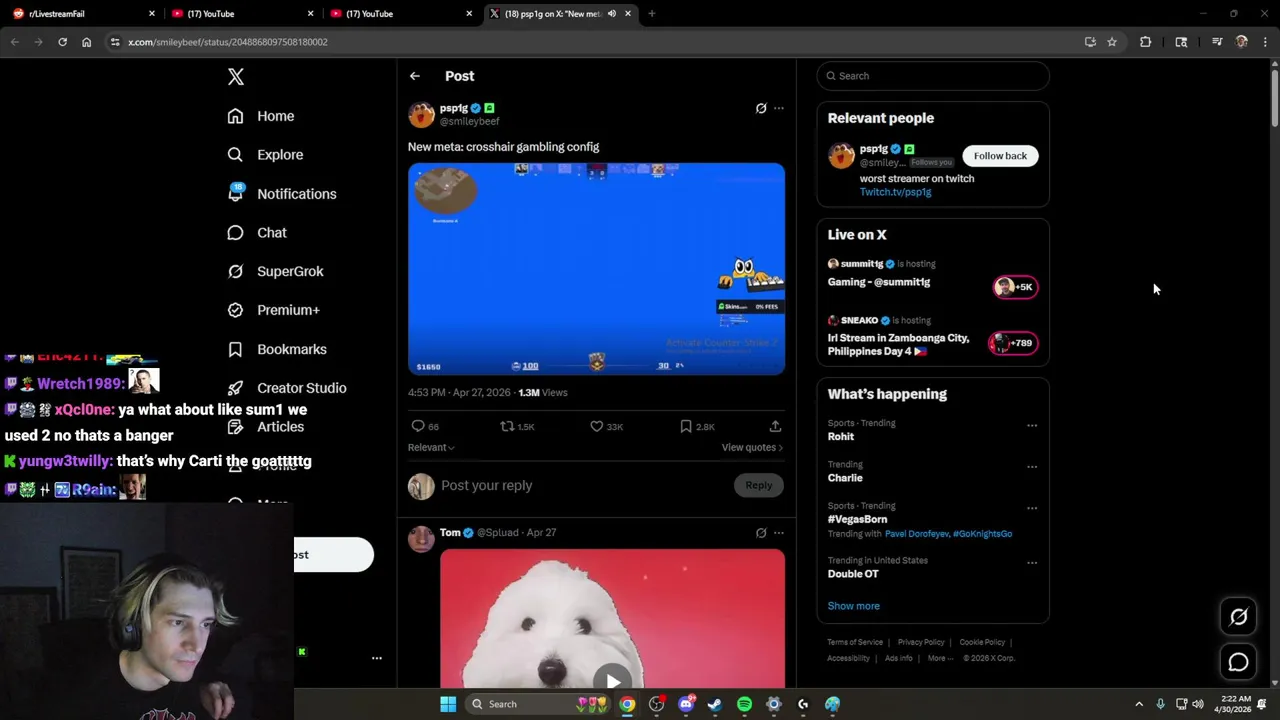This screenshot has width=1280, height=720.
Task: Go to the browser home page
Action: coord(87,42)
